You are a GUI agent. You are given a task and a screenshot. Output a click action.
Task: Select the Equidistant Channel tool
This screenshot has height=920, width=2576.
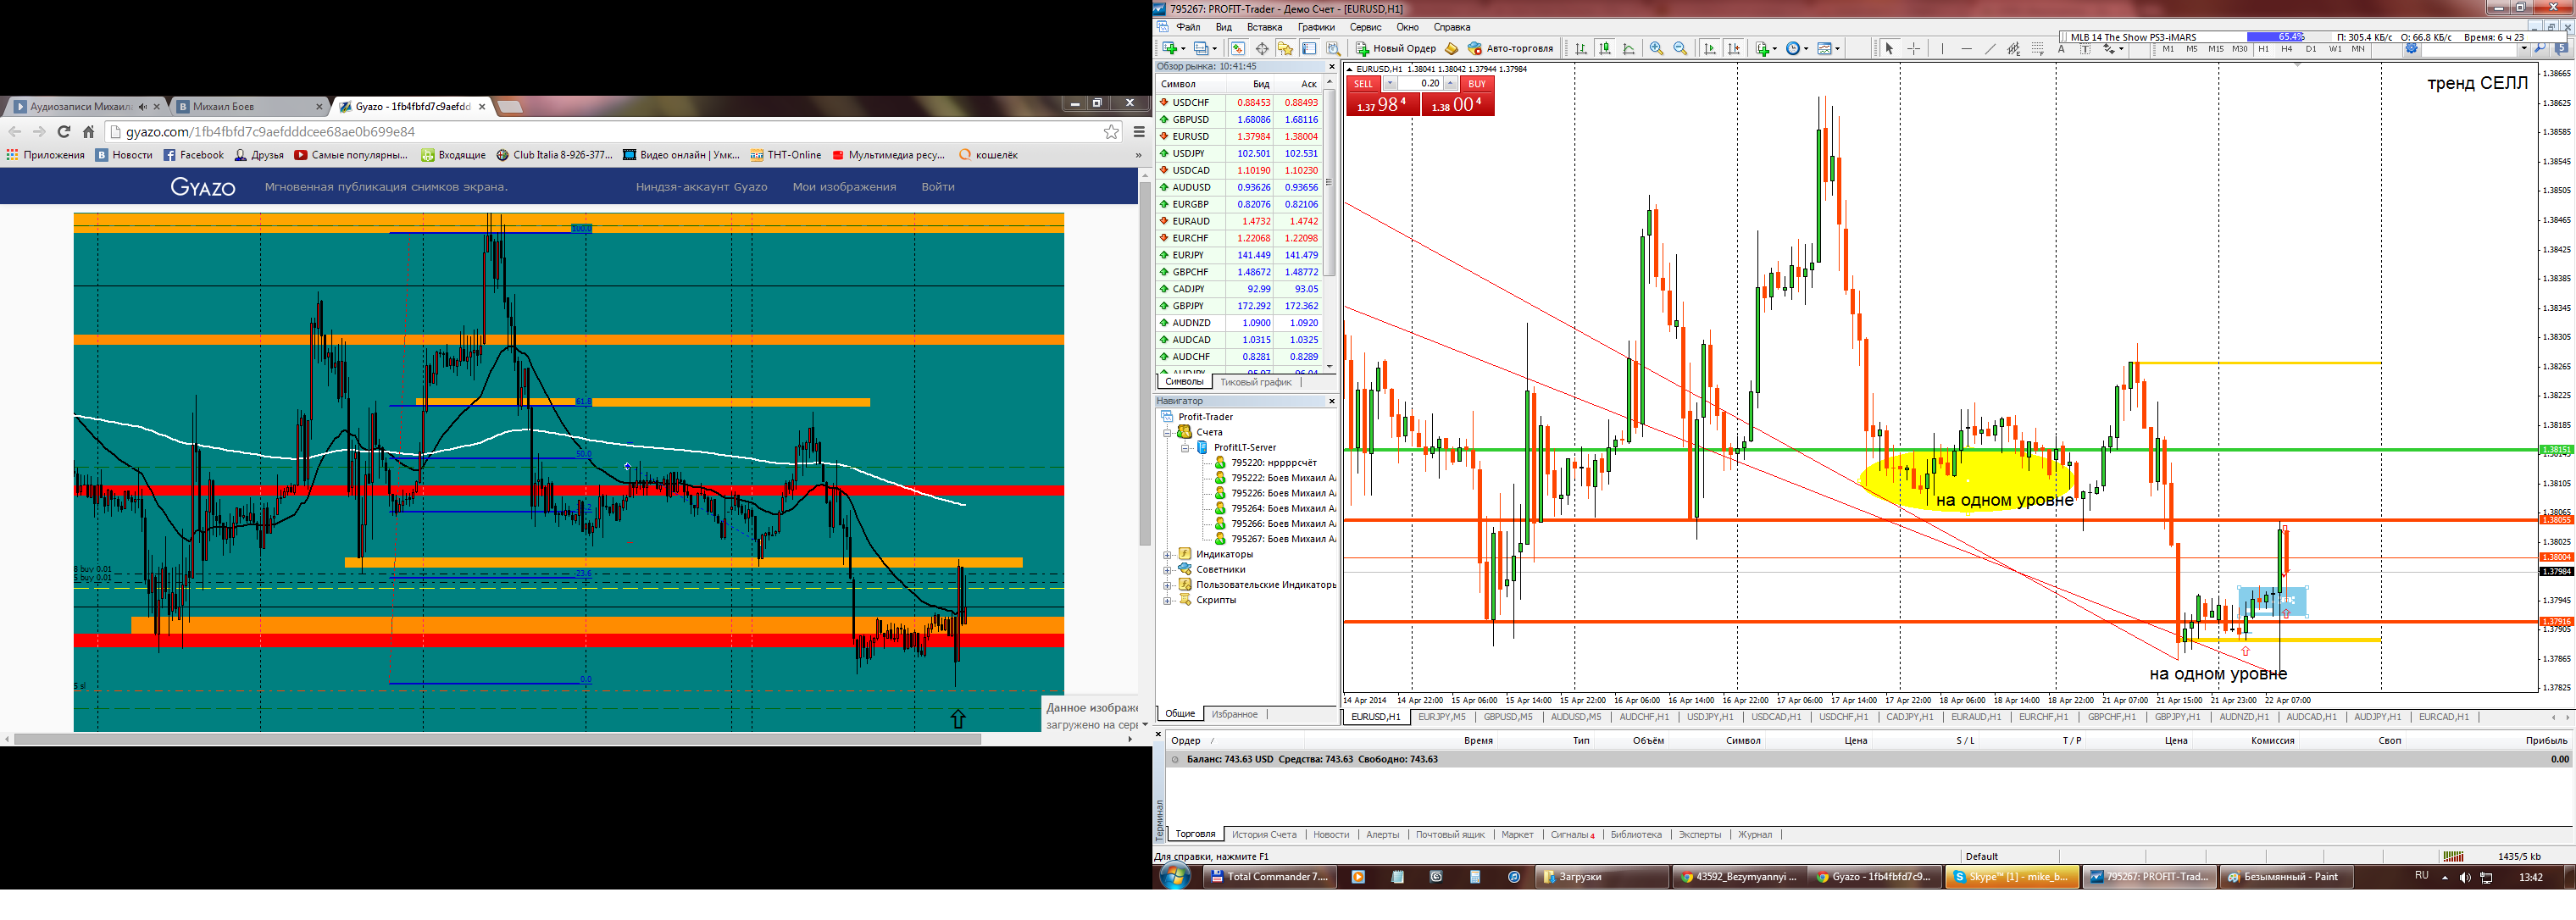pos(2014,49)
